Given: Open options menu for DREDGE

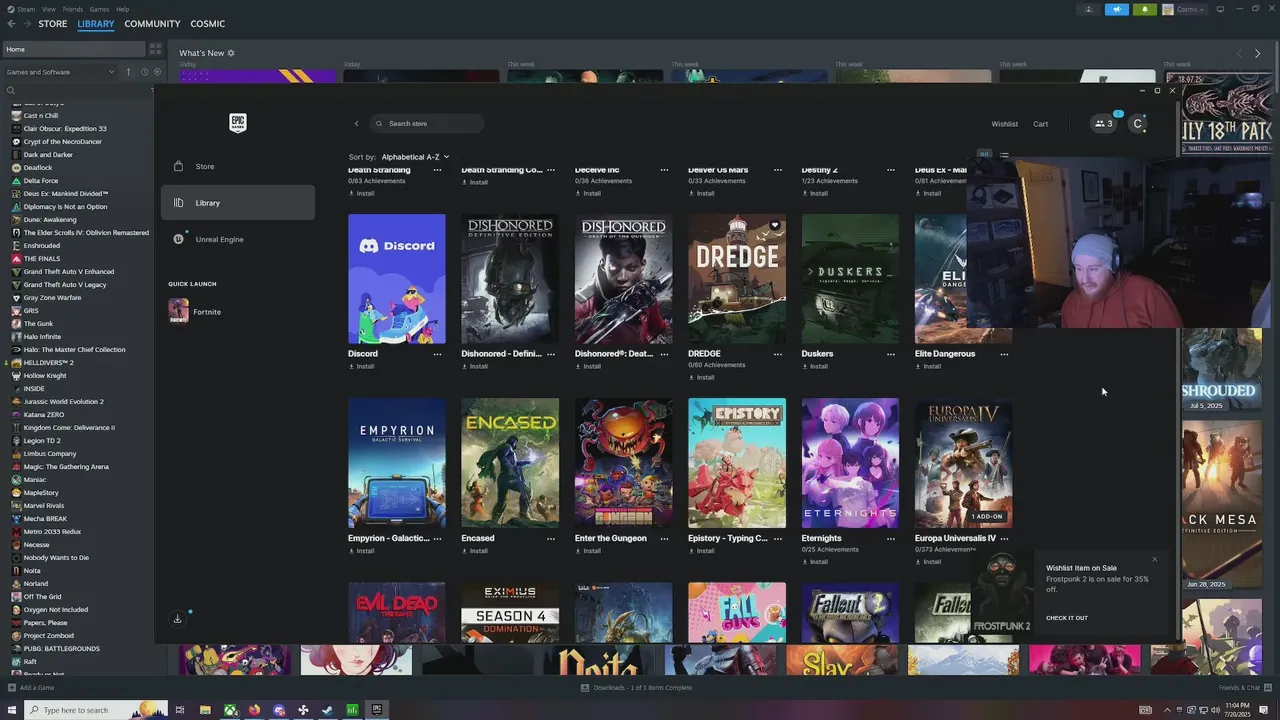Looking at the screenshot, I should [x=777, y=354].
